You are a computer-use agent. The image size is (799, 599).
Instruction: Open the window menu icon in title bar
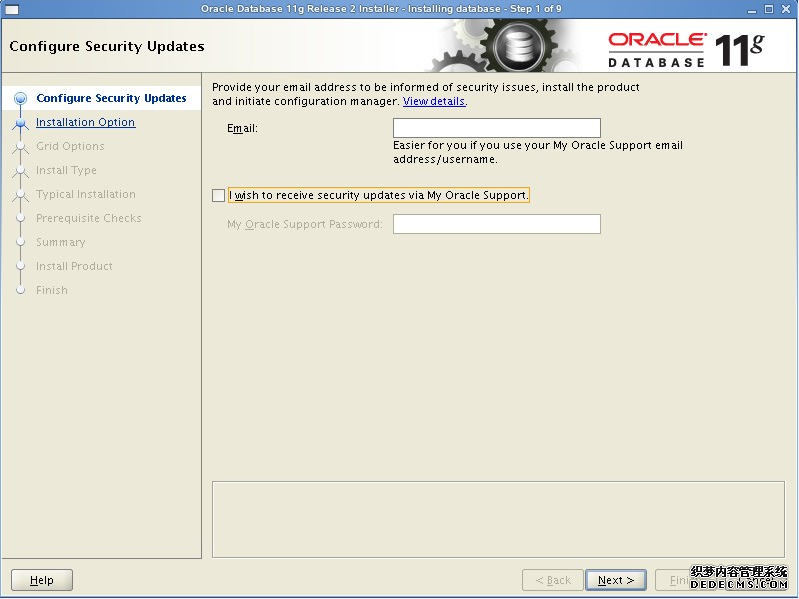(12, 9)
